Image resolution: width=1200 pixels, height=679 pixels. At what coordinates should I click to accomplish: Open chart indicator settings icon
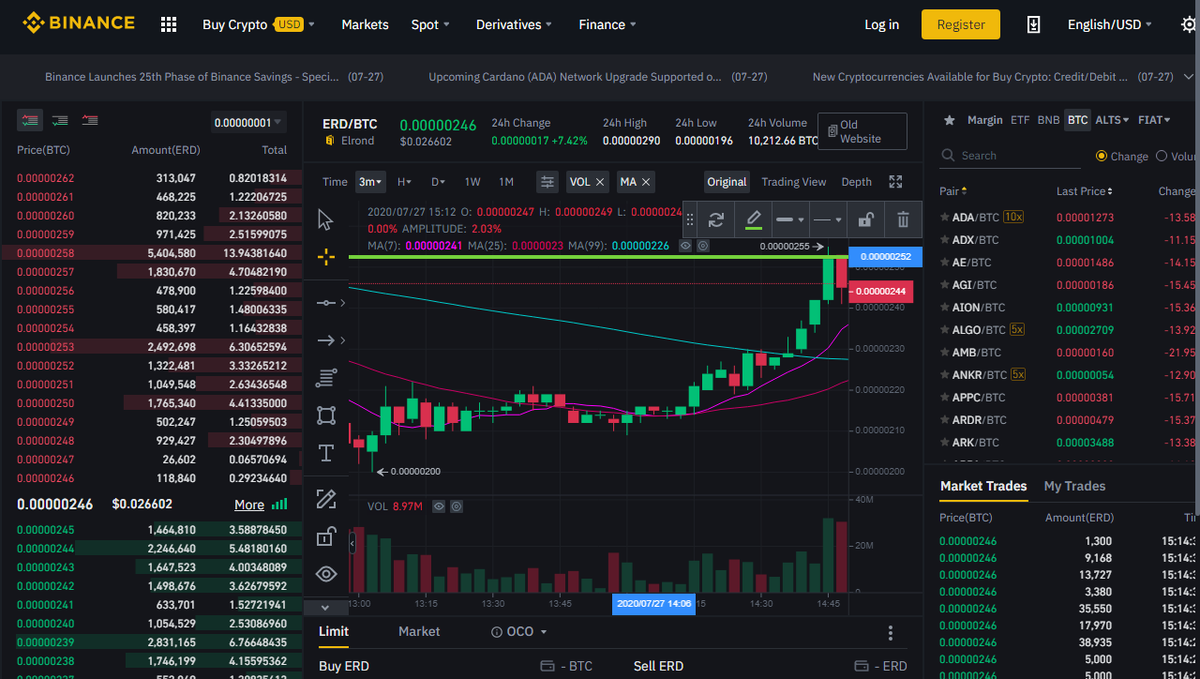pos(546,182)
